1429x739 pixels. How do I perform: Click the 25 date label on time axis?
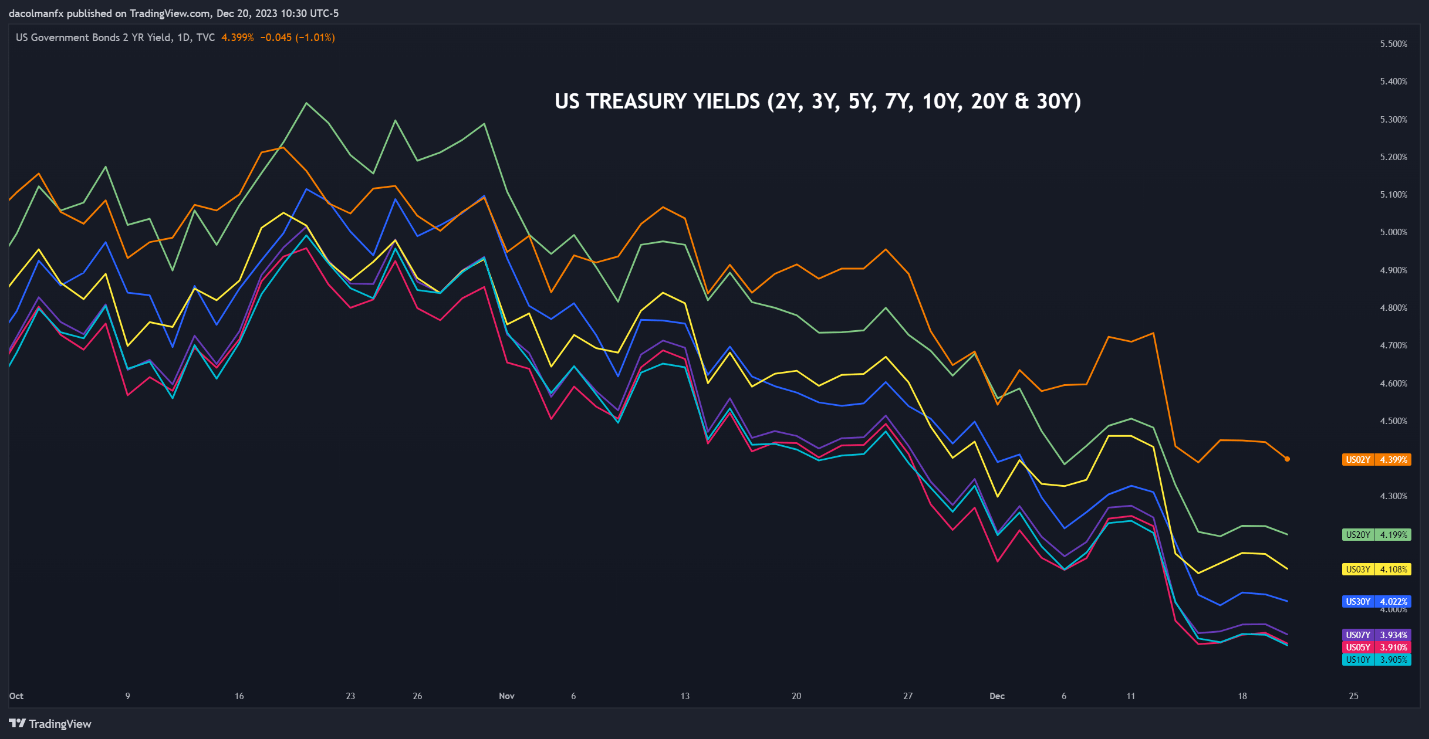click(x=1353, y=695)
